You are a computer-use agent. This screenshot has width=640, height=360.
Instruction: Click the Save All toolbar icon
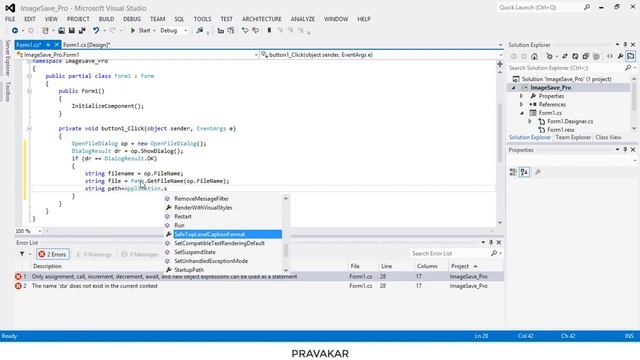82,31
